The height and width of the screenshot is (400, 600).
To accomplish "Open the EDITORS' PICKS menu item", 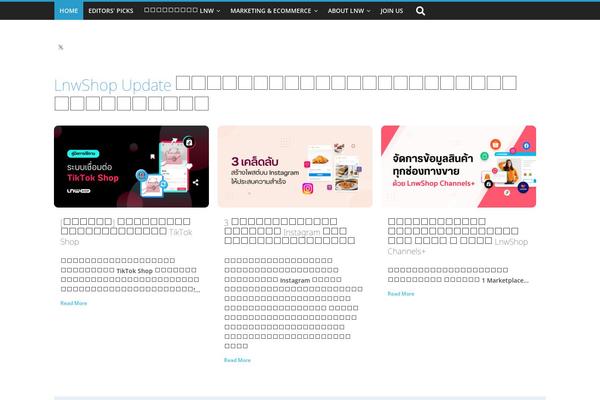I will [x=111, y=11].
